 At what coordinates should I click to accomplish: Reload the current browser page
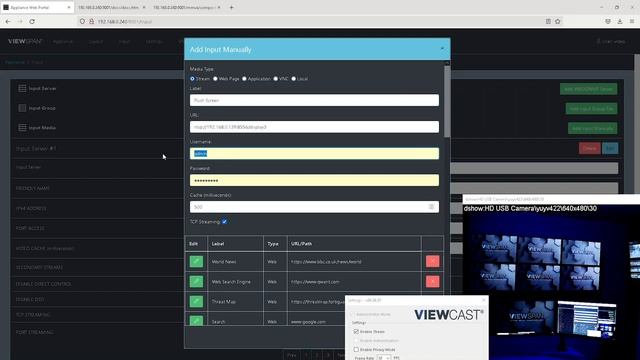(32, 21)
